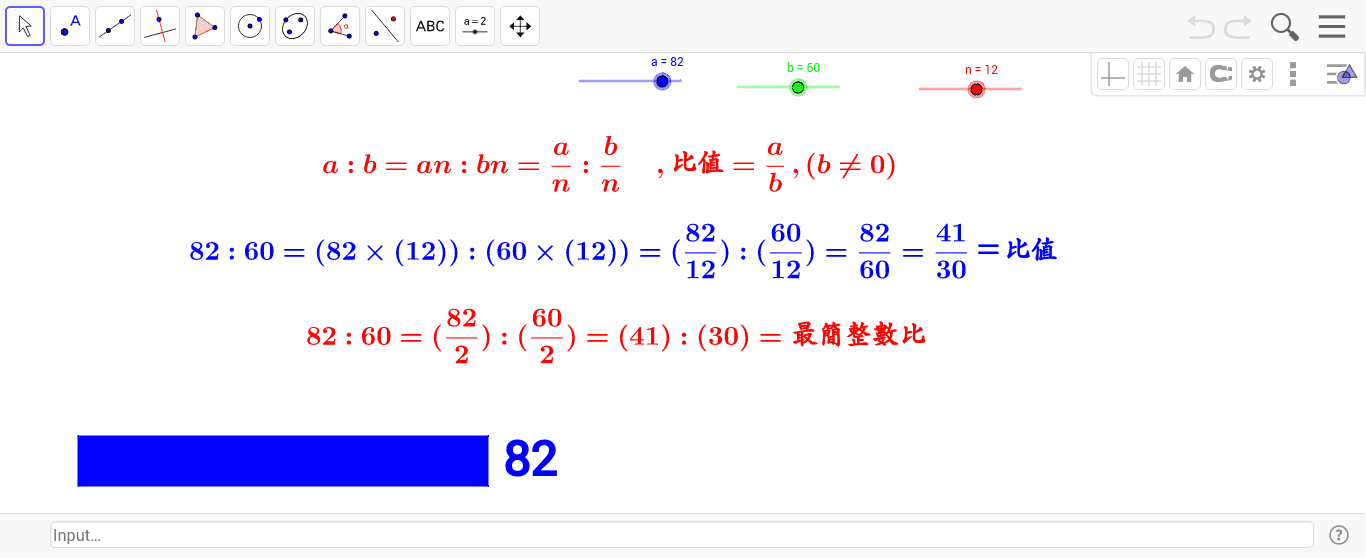Select the Angle measurement tool
The height and width of the screenshot is (558, 1366).
pos(340,26)
